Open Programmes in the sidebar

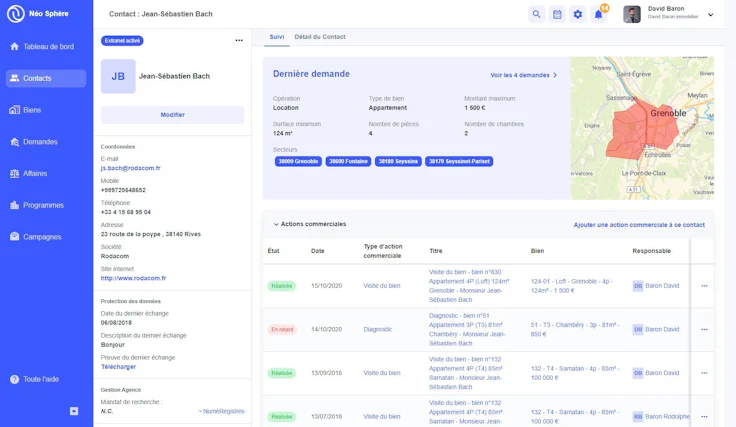[46, 205]
